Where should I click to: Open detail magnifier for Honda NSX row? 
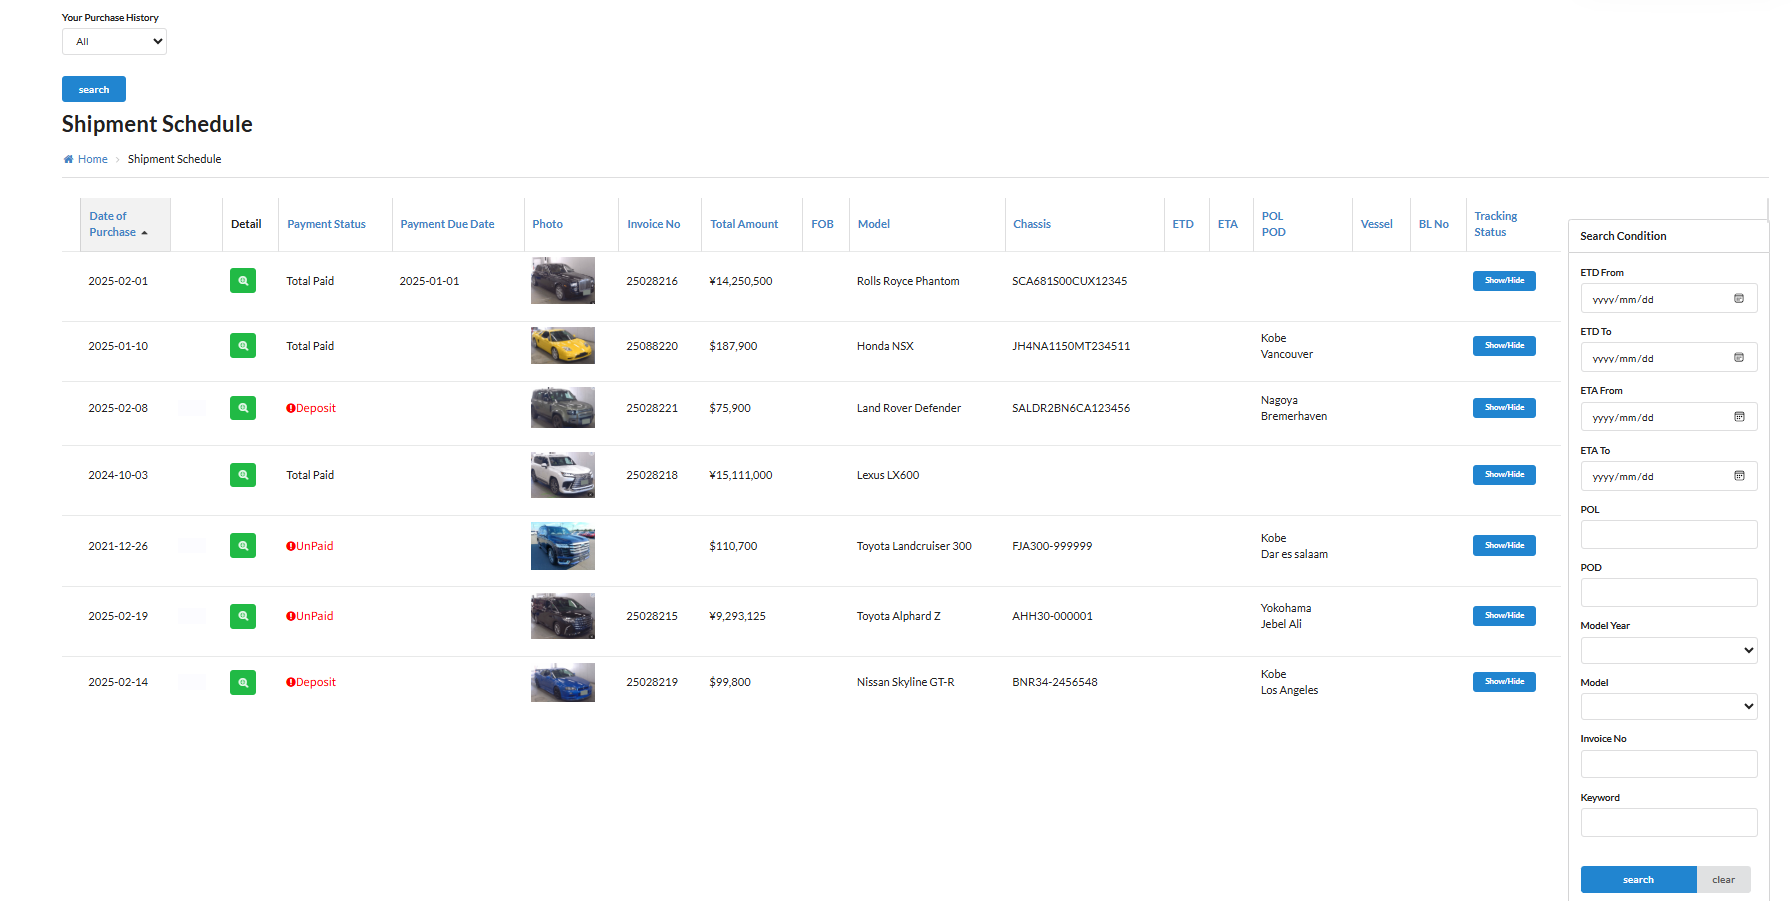pyautogui.click(x=243, y=346)
